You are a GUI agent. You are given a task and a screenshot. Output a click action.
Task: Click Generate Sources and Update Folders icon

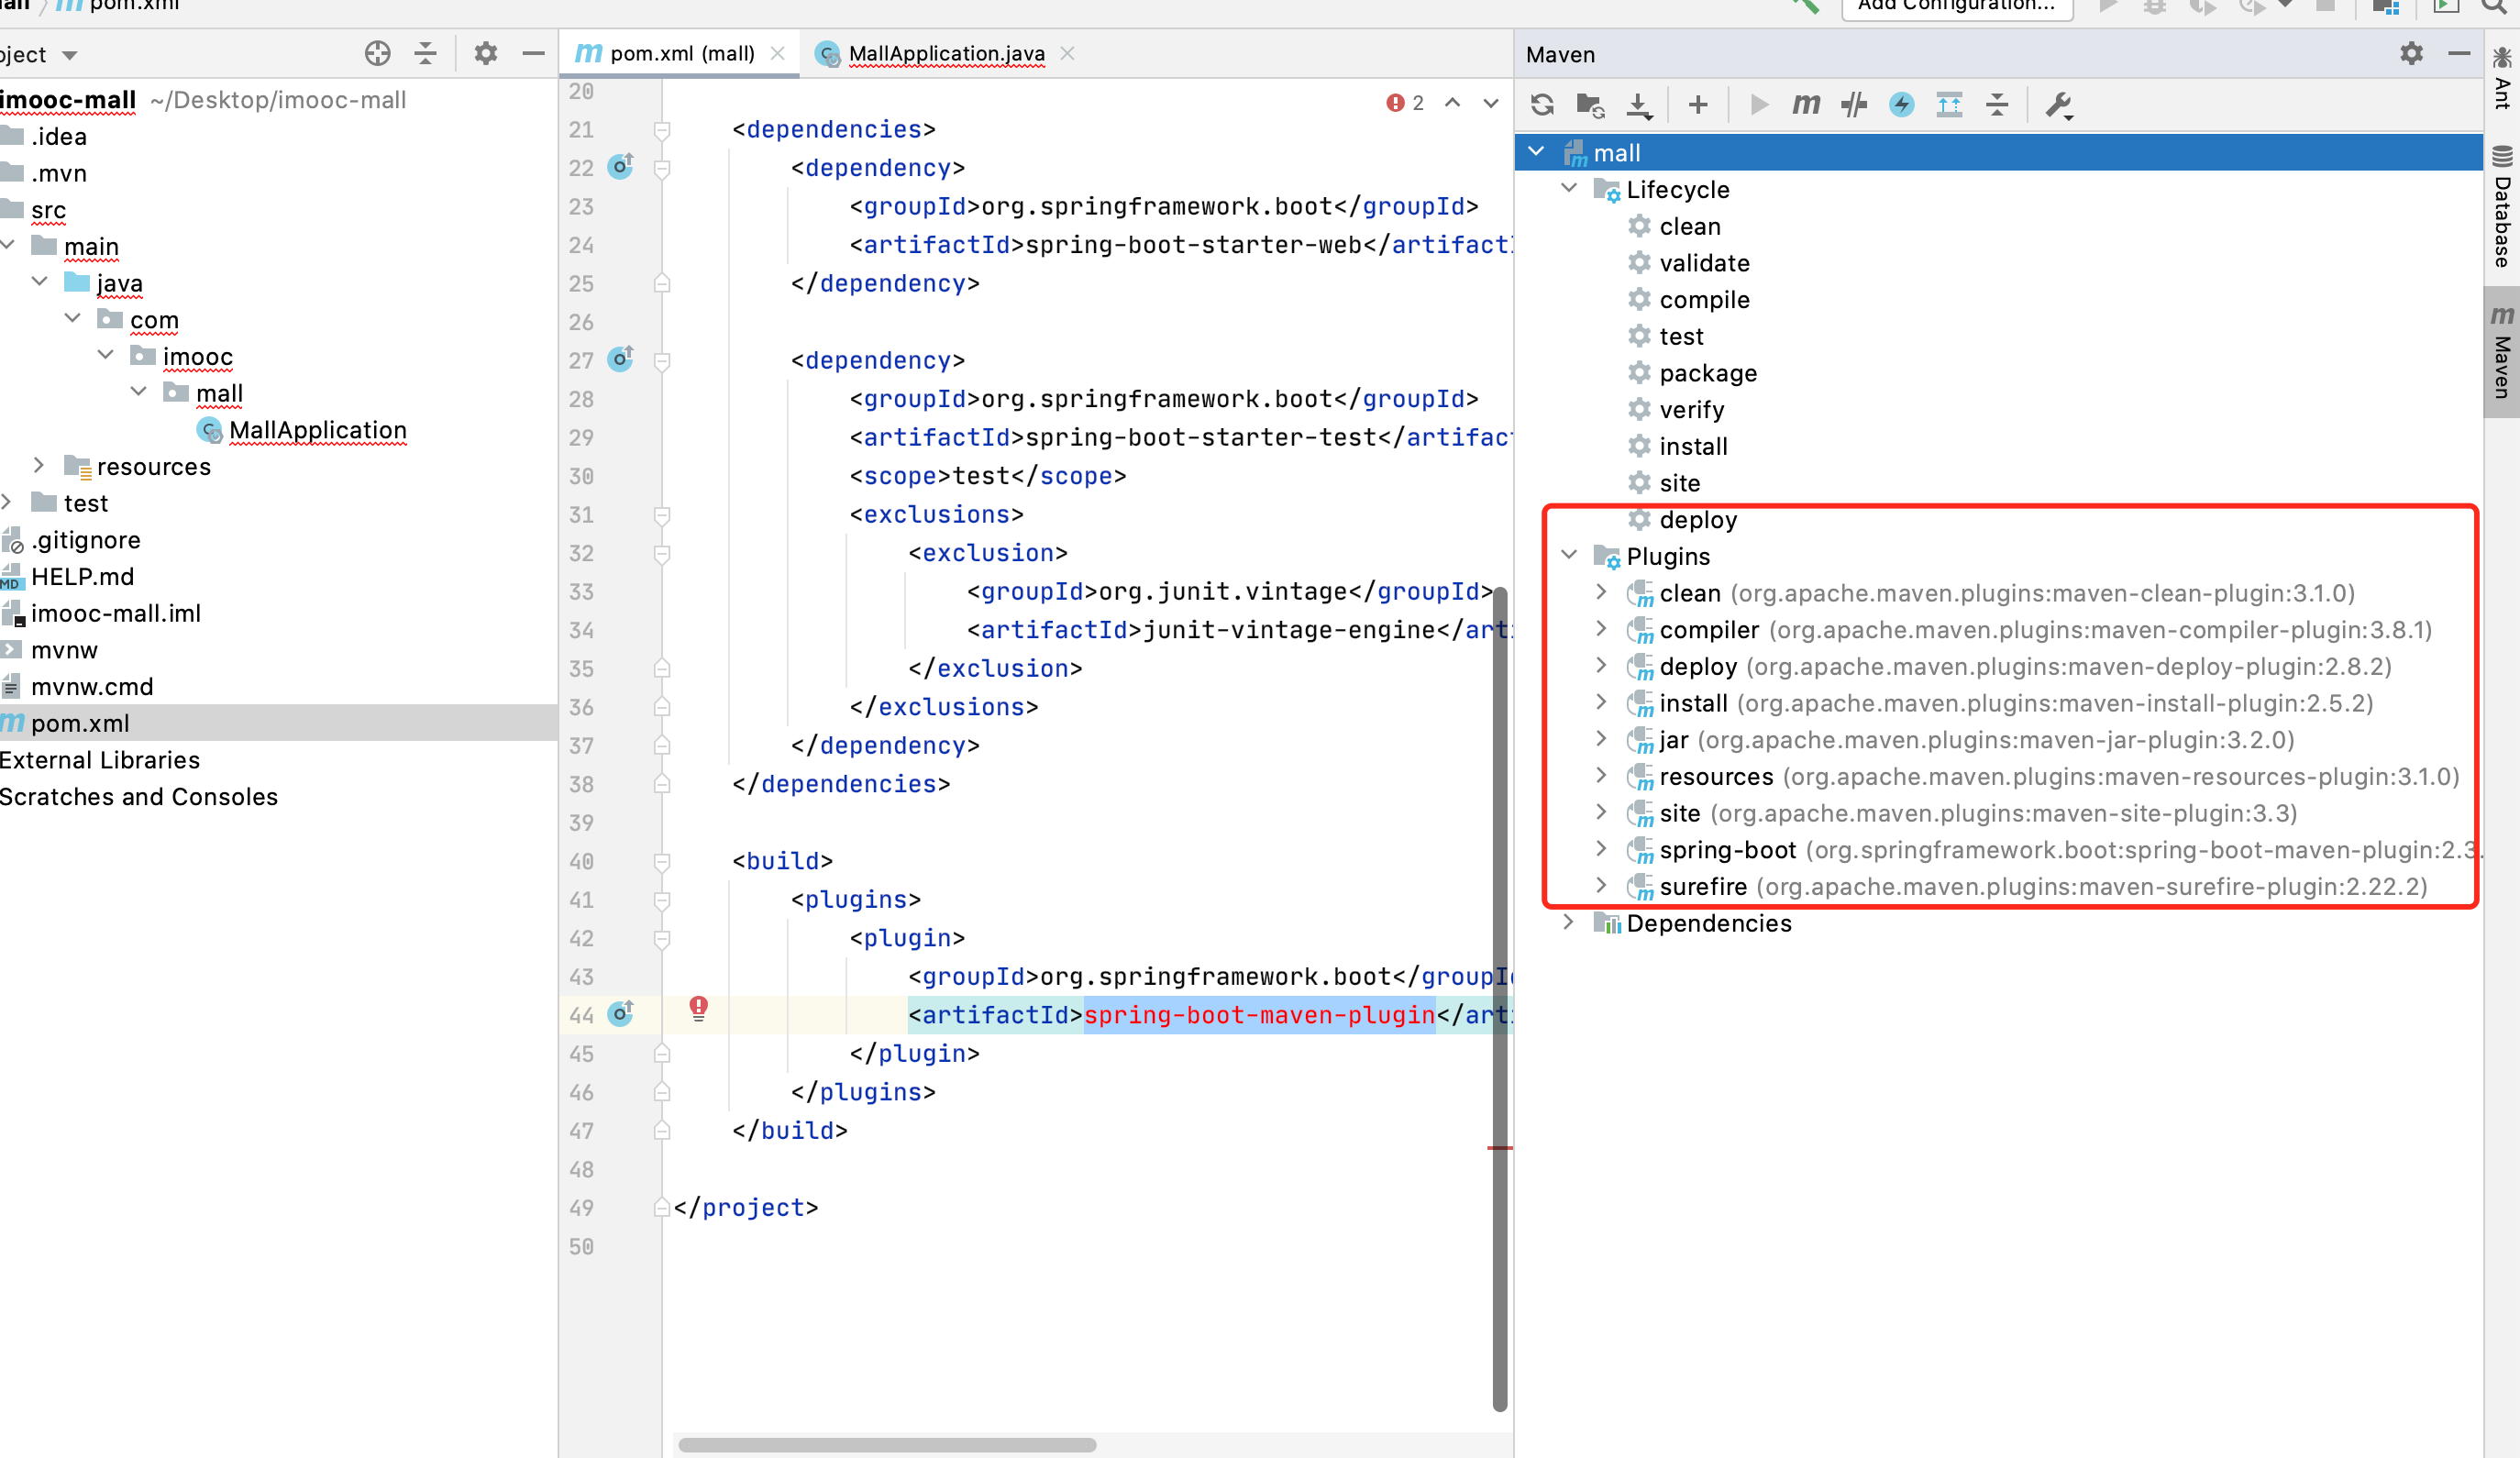pos(1590,104)
